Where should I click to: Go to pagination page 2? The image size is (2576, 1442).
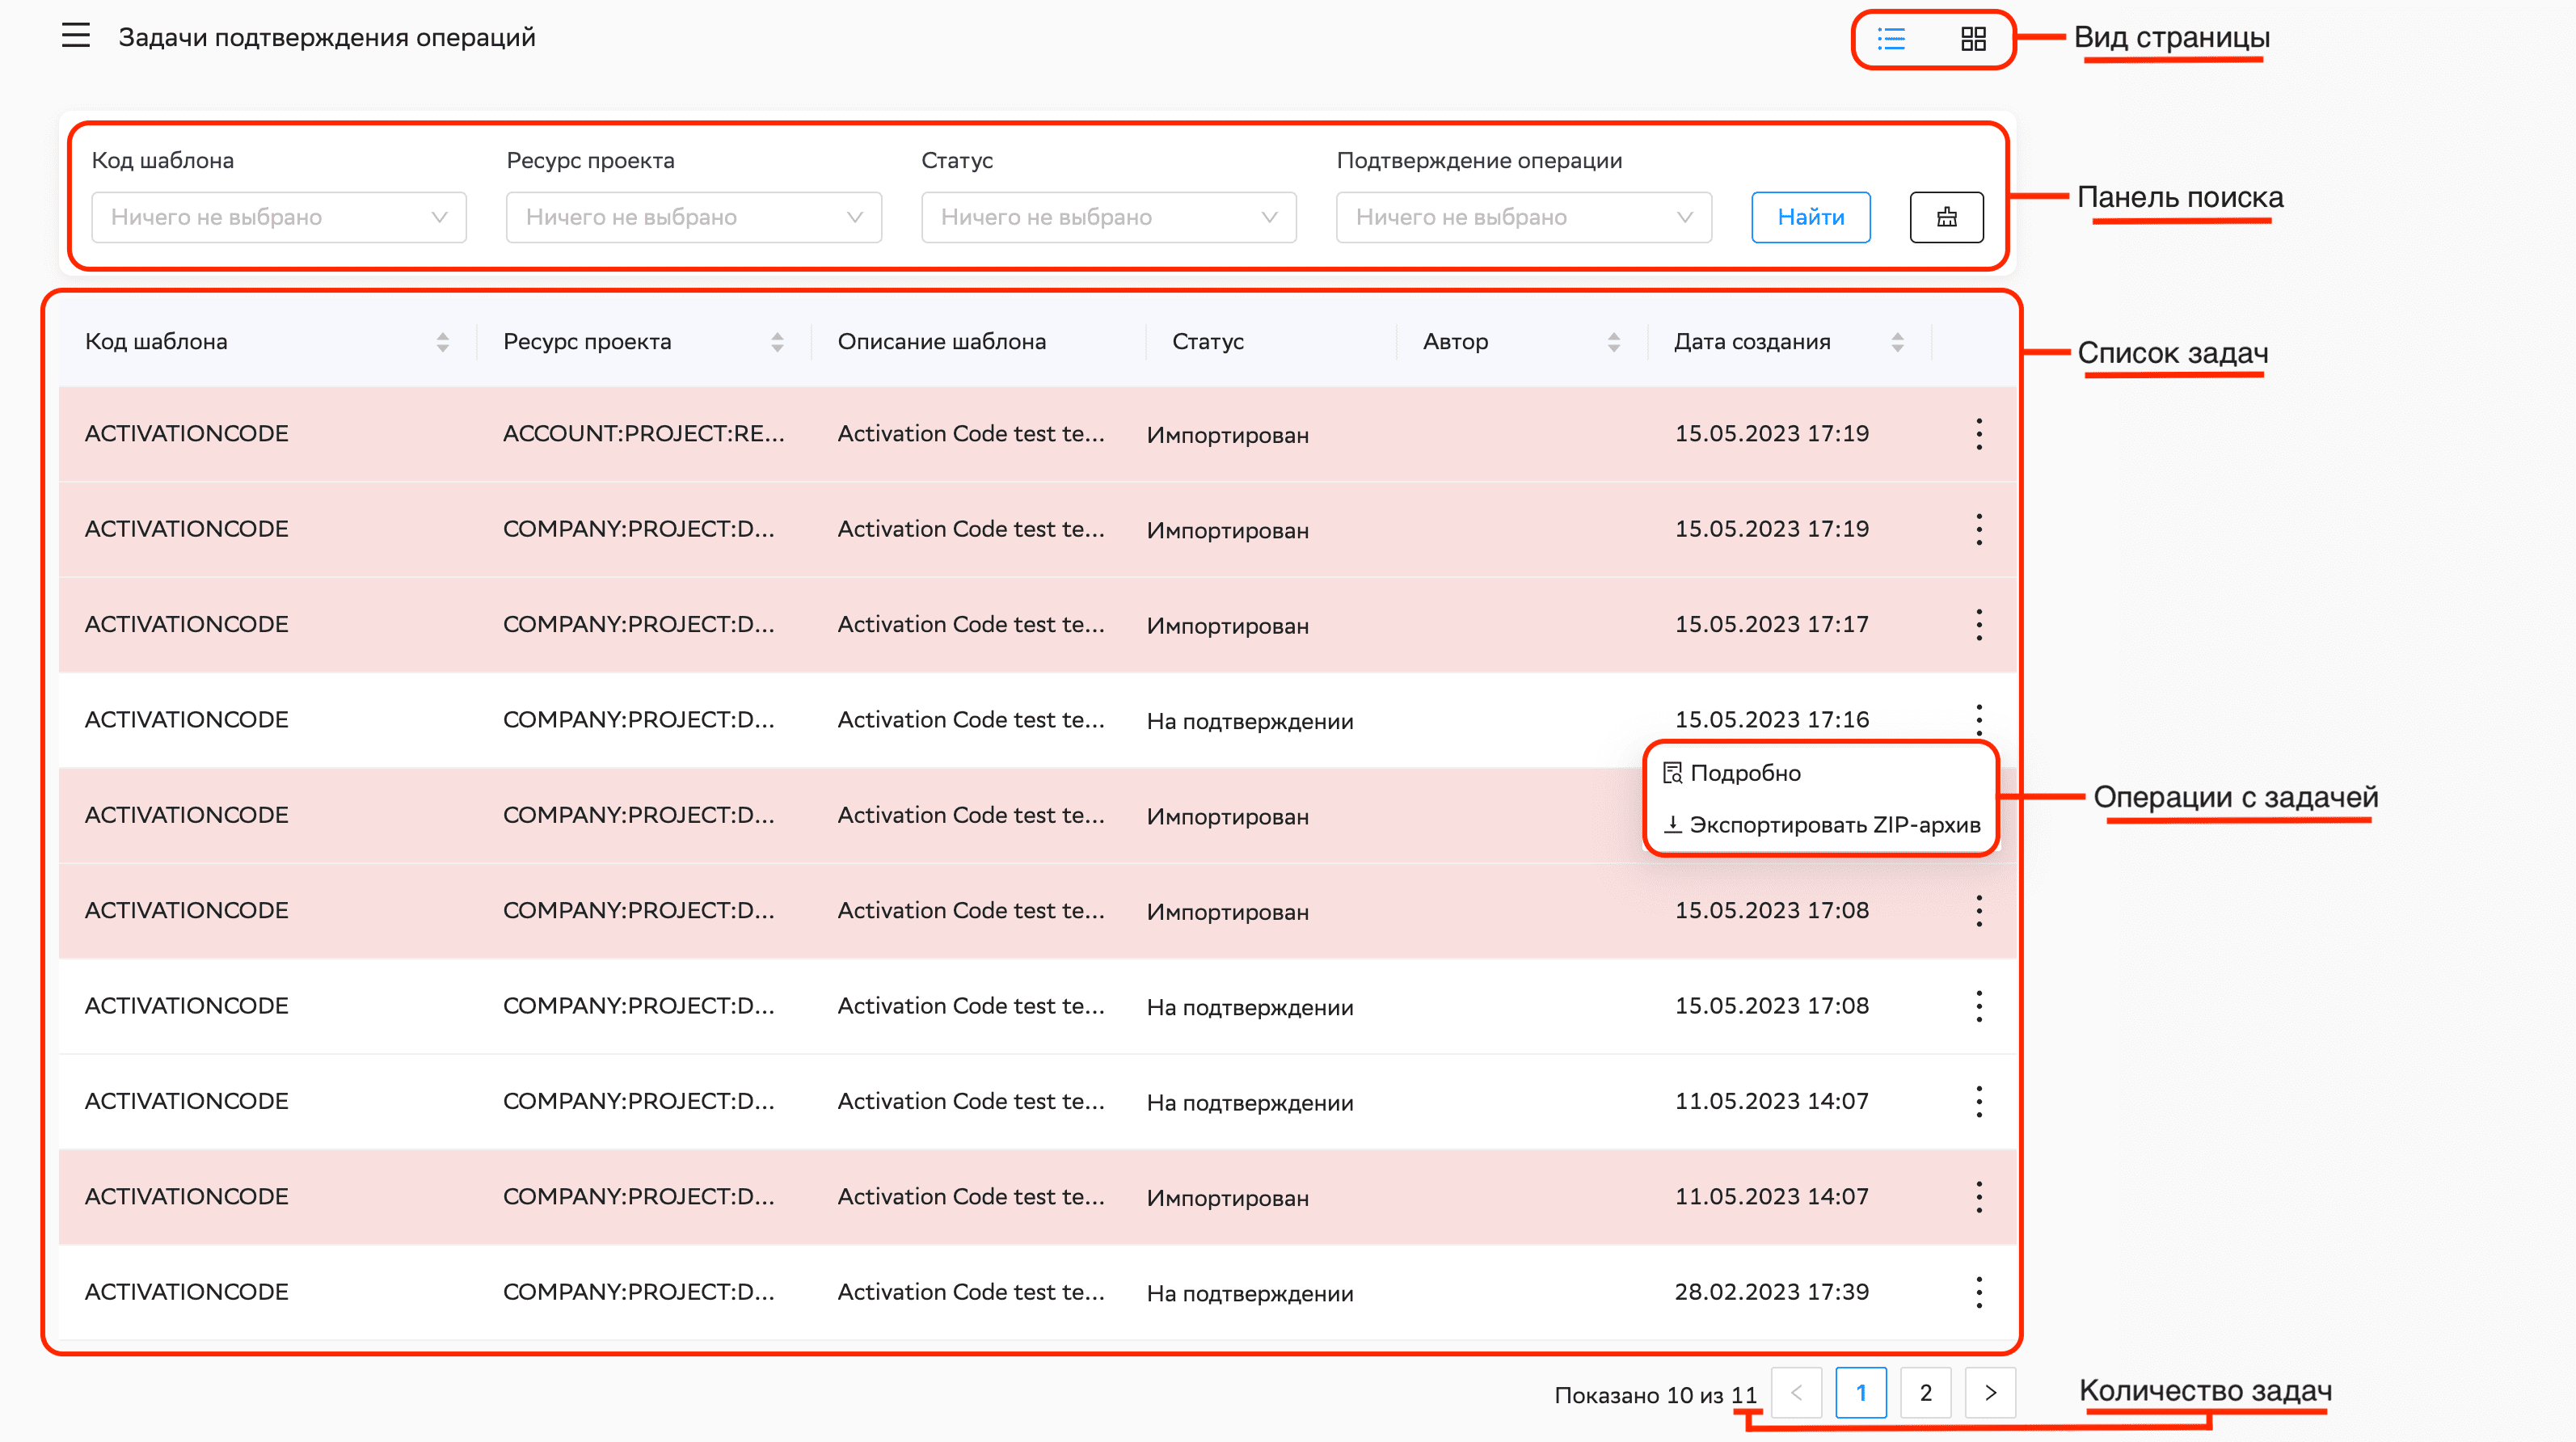click(1925, 1393)
